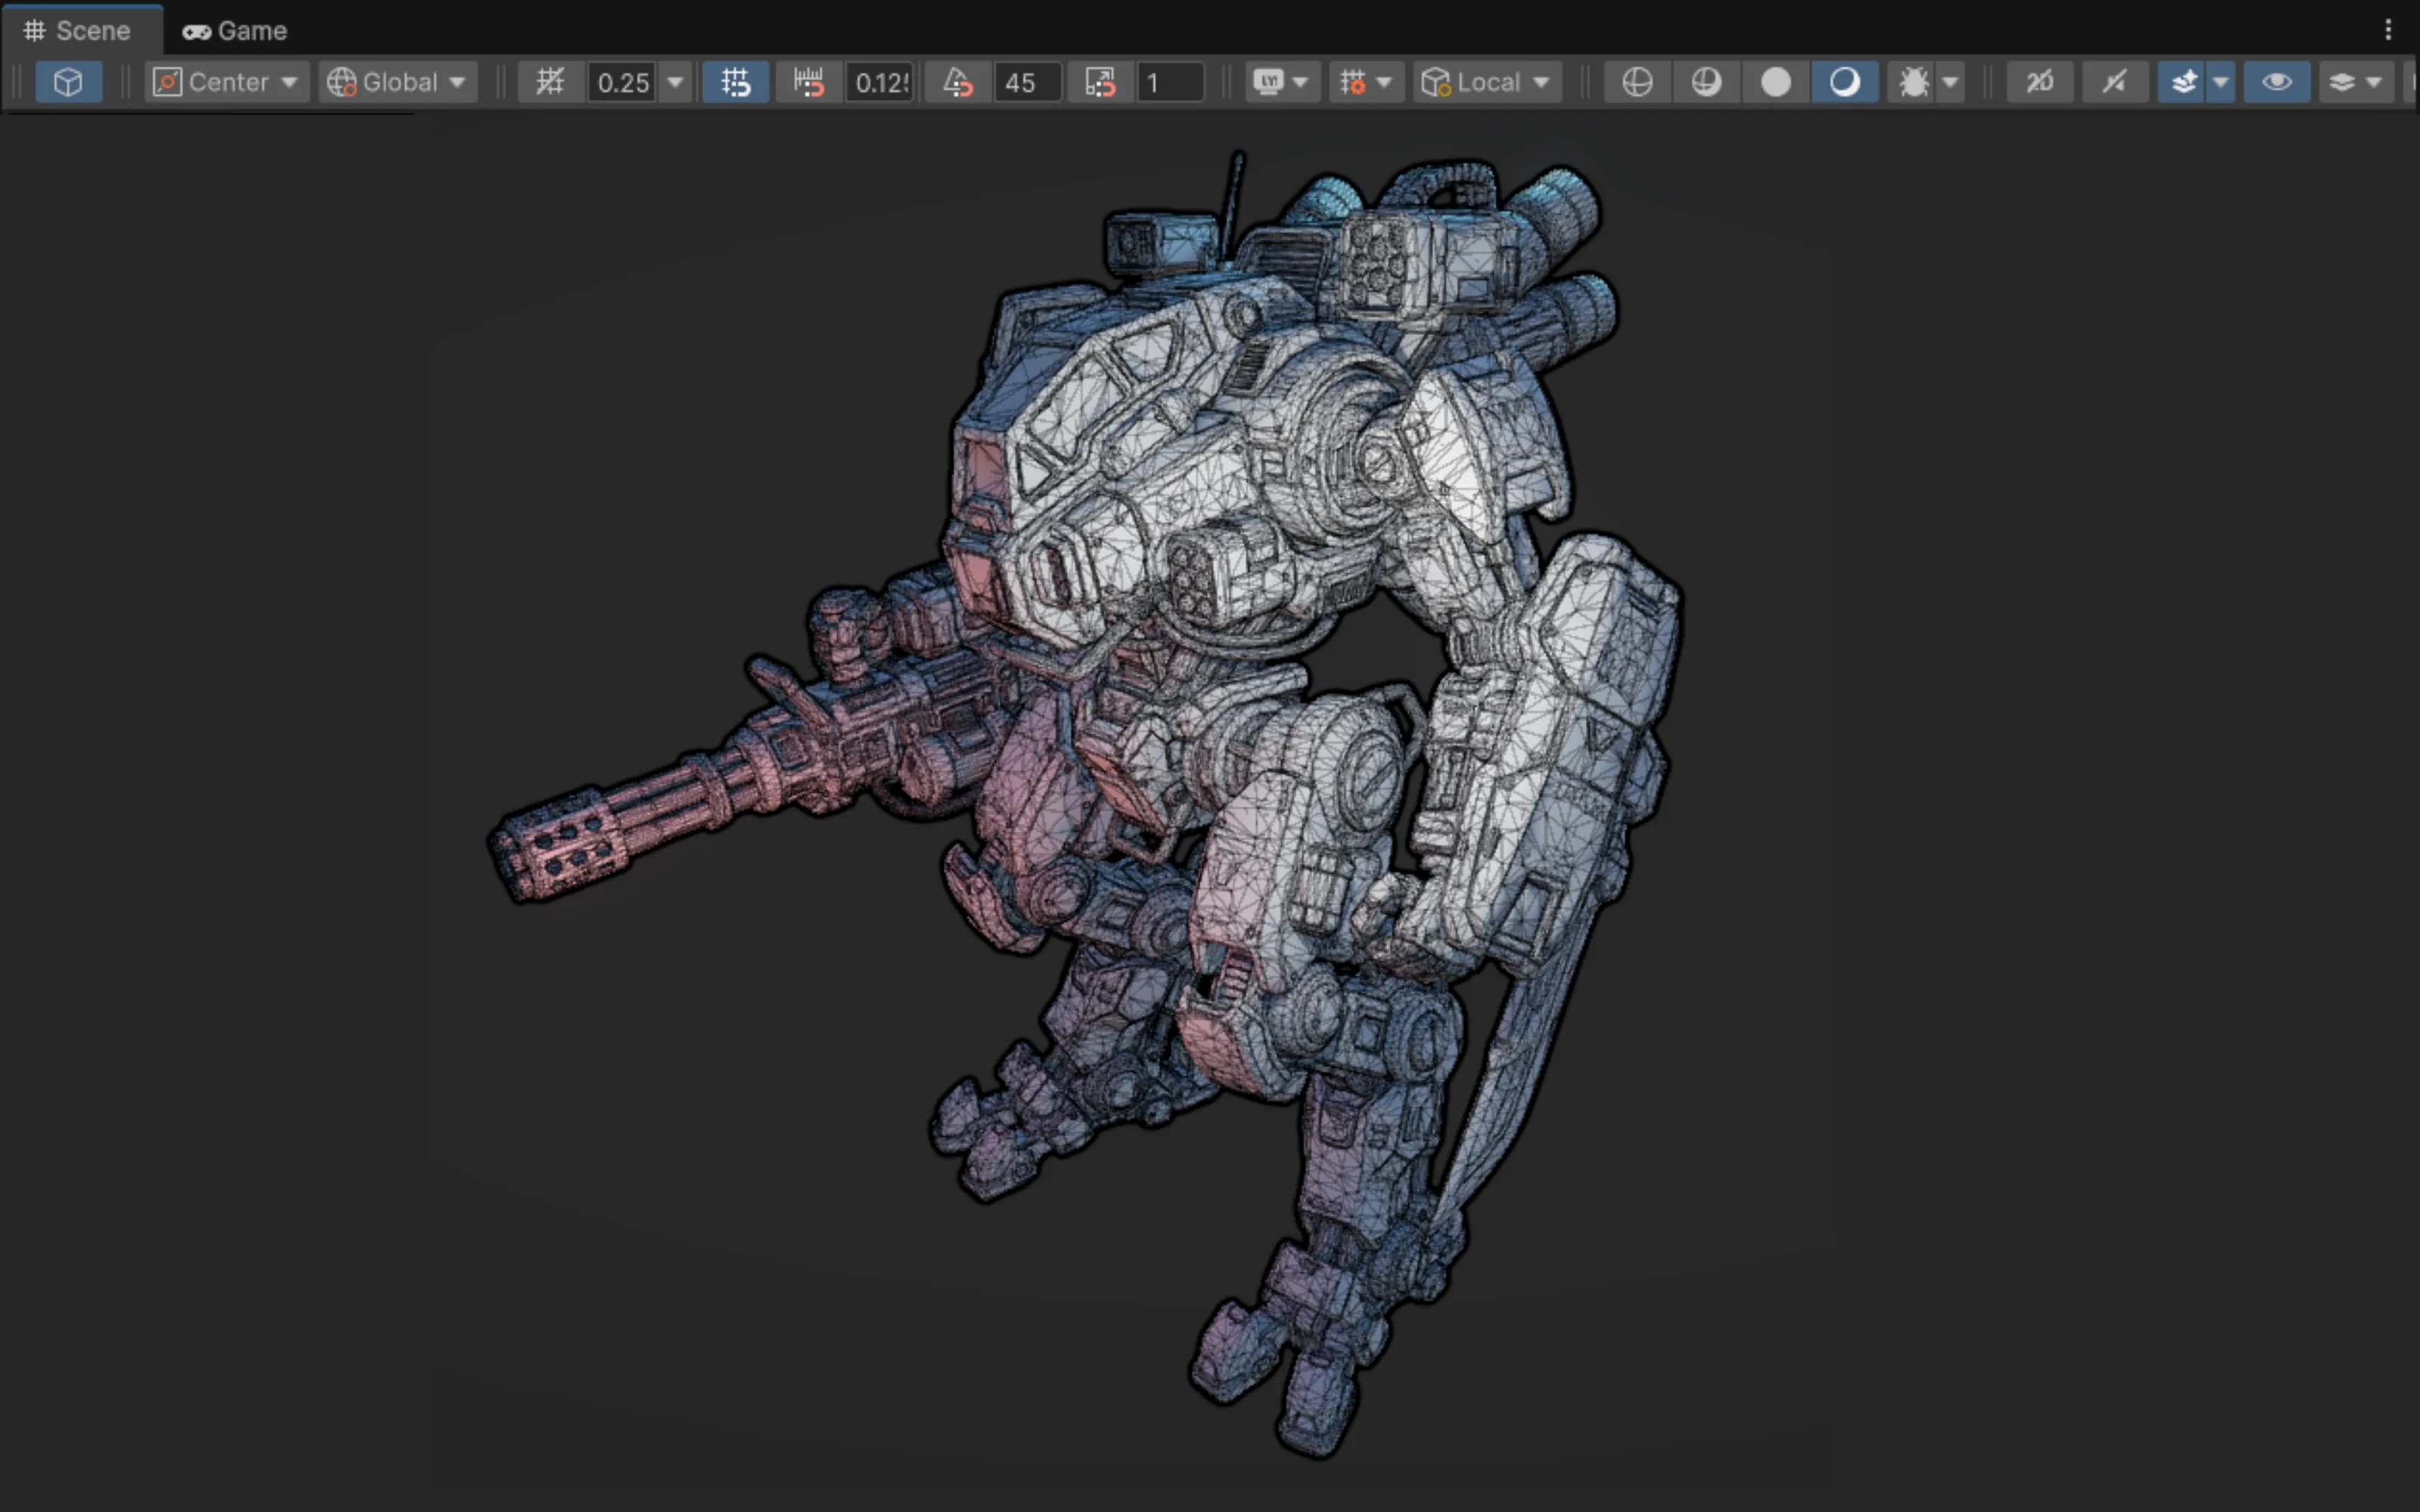Expand the debug draw mode dropdown arrow
Screen dimensions: 2420x1512
click(x=1951, y=82)
